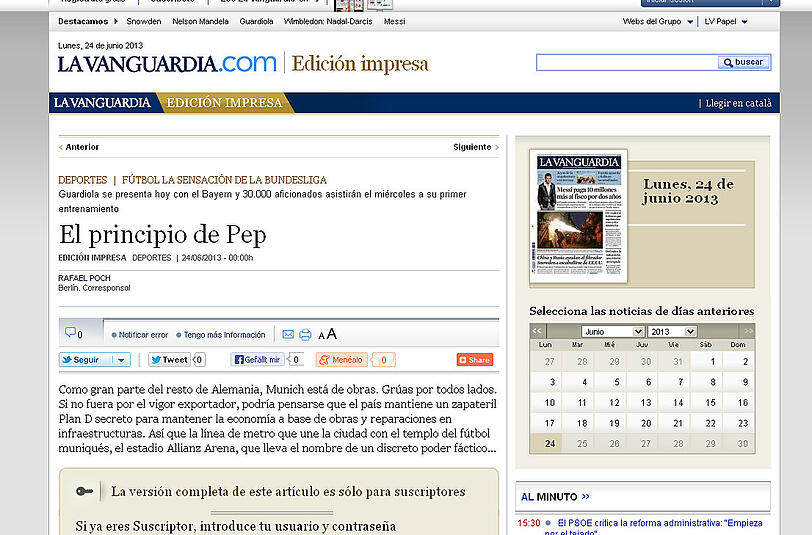Click the Edición impresa header title
Image resolution: width=812 pixels, height=535 pixels.
coord(360,64)
